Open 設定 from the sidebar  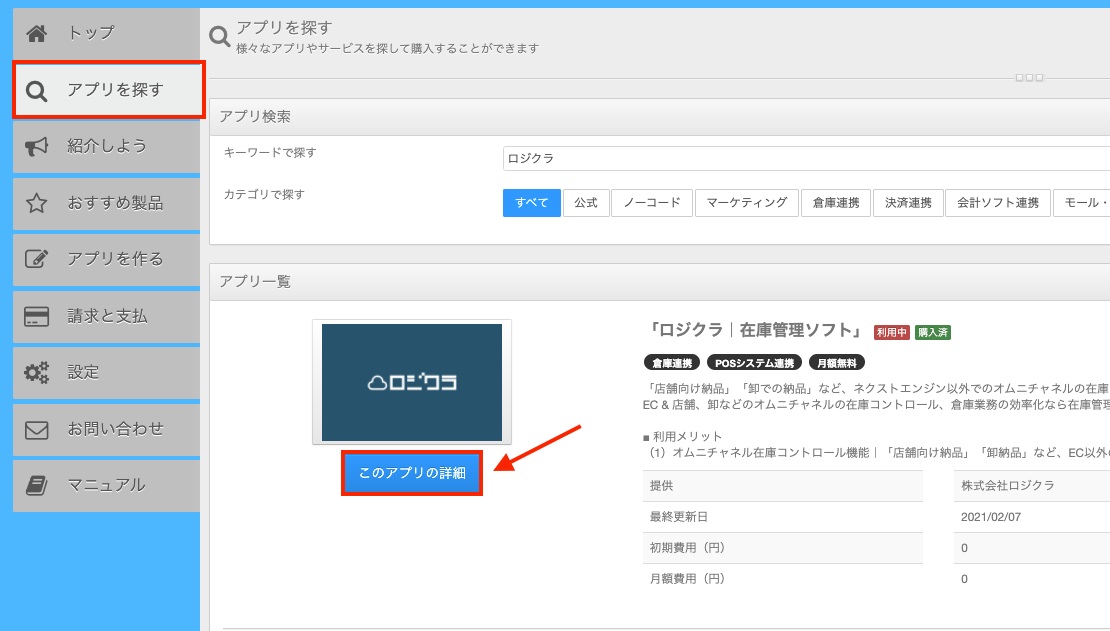pos(106,373)
